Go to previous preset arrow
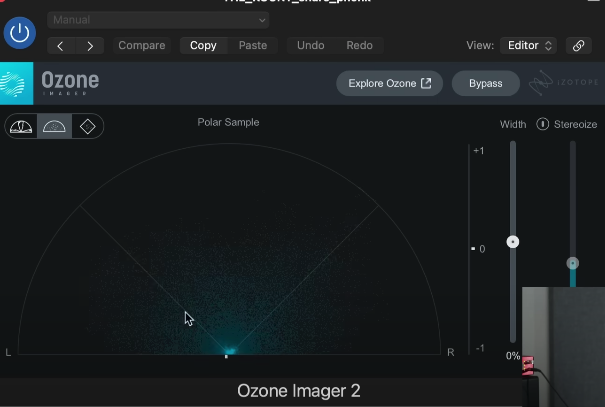Screen dimensions: 605x407 point(61,46)
